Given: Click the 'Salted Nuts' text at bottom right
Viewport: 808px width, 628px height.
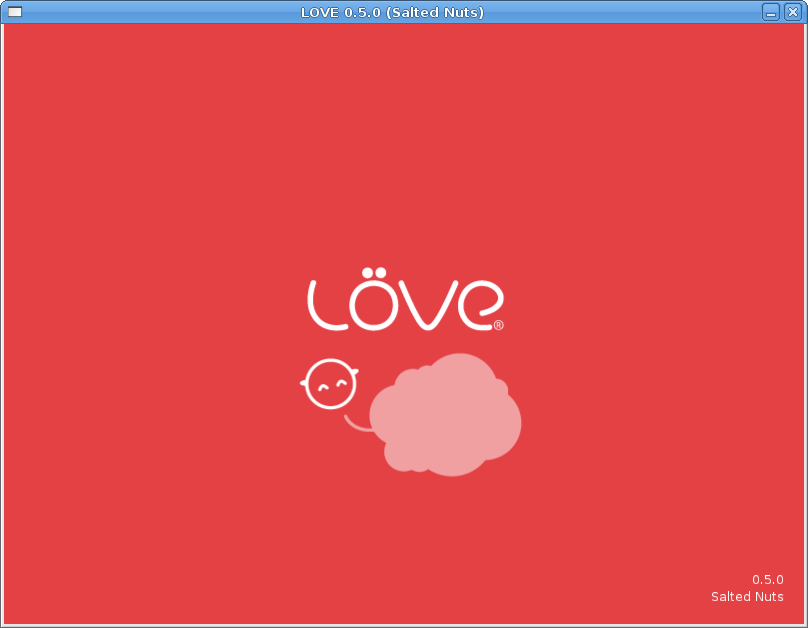Looking at the screenshot, I should 747,597.
